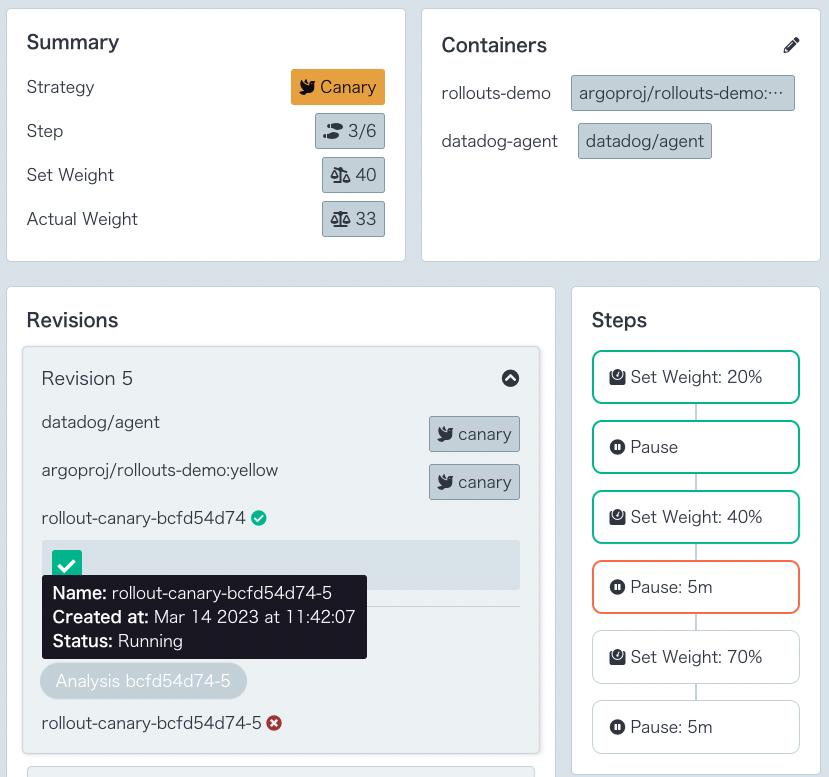829x777 pixels.
Task: Click the pencil edit icon in Containers
Action: coord(791,45)
